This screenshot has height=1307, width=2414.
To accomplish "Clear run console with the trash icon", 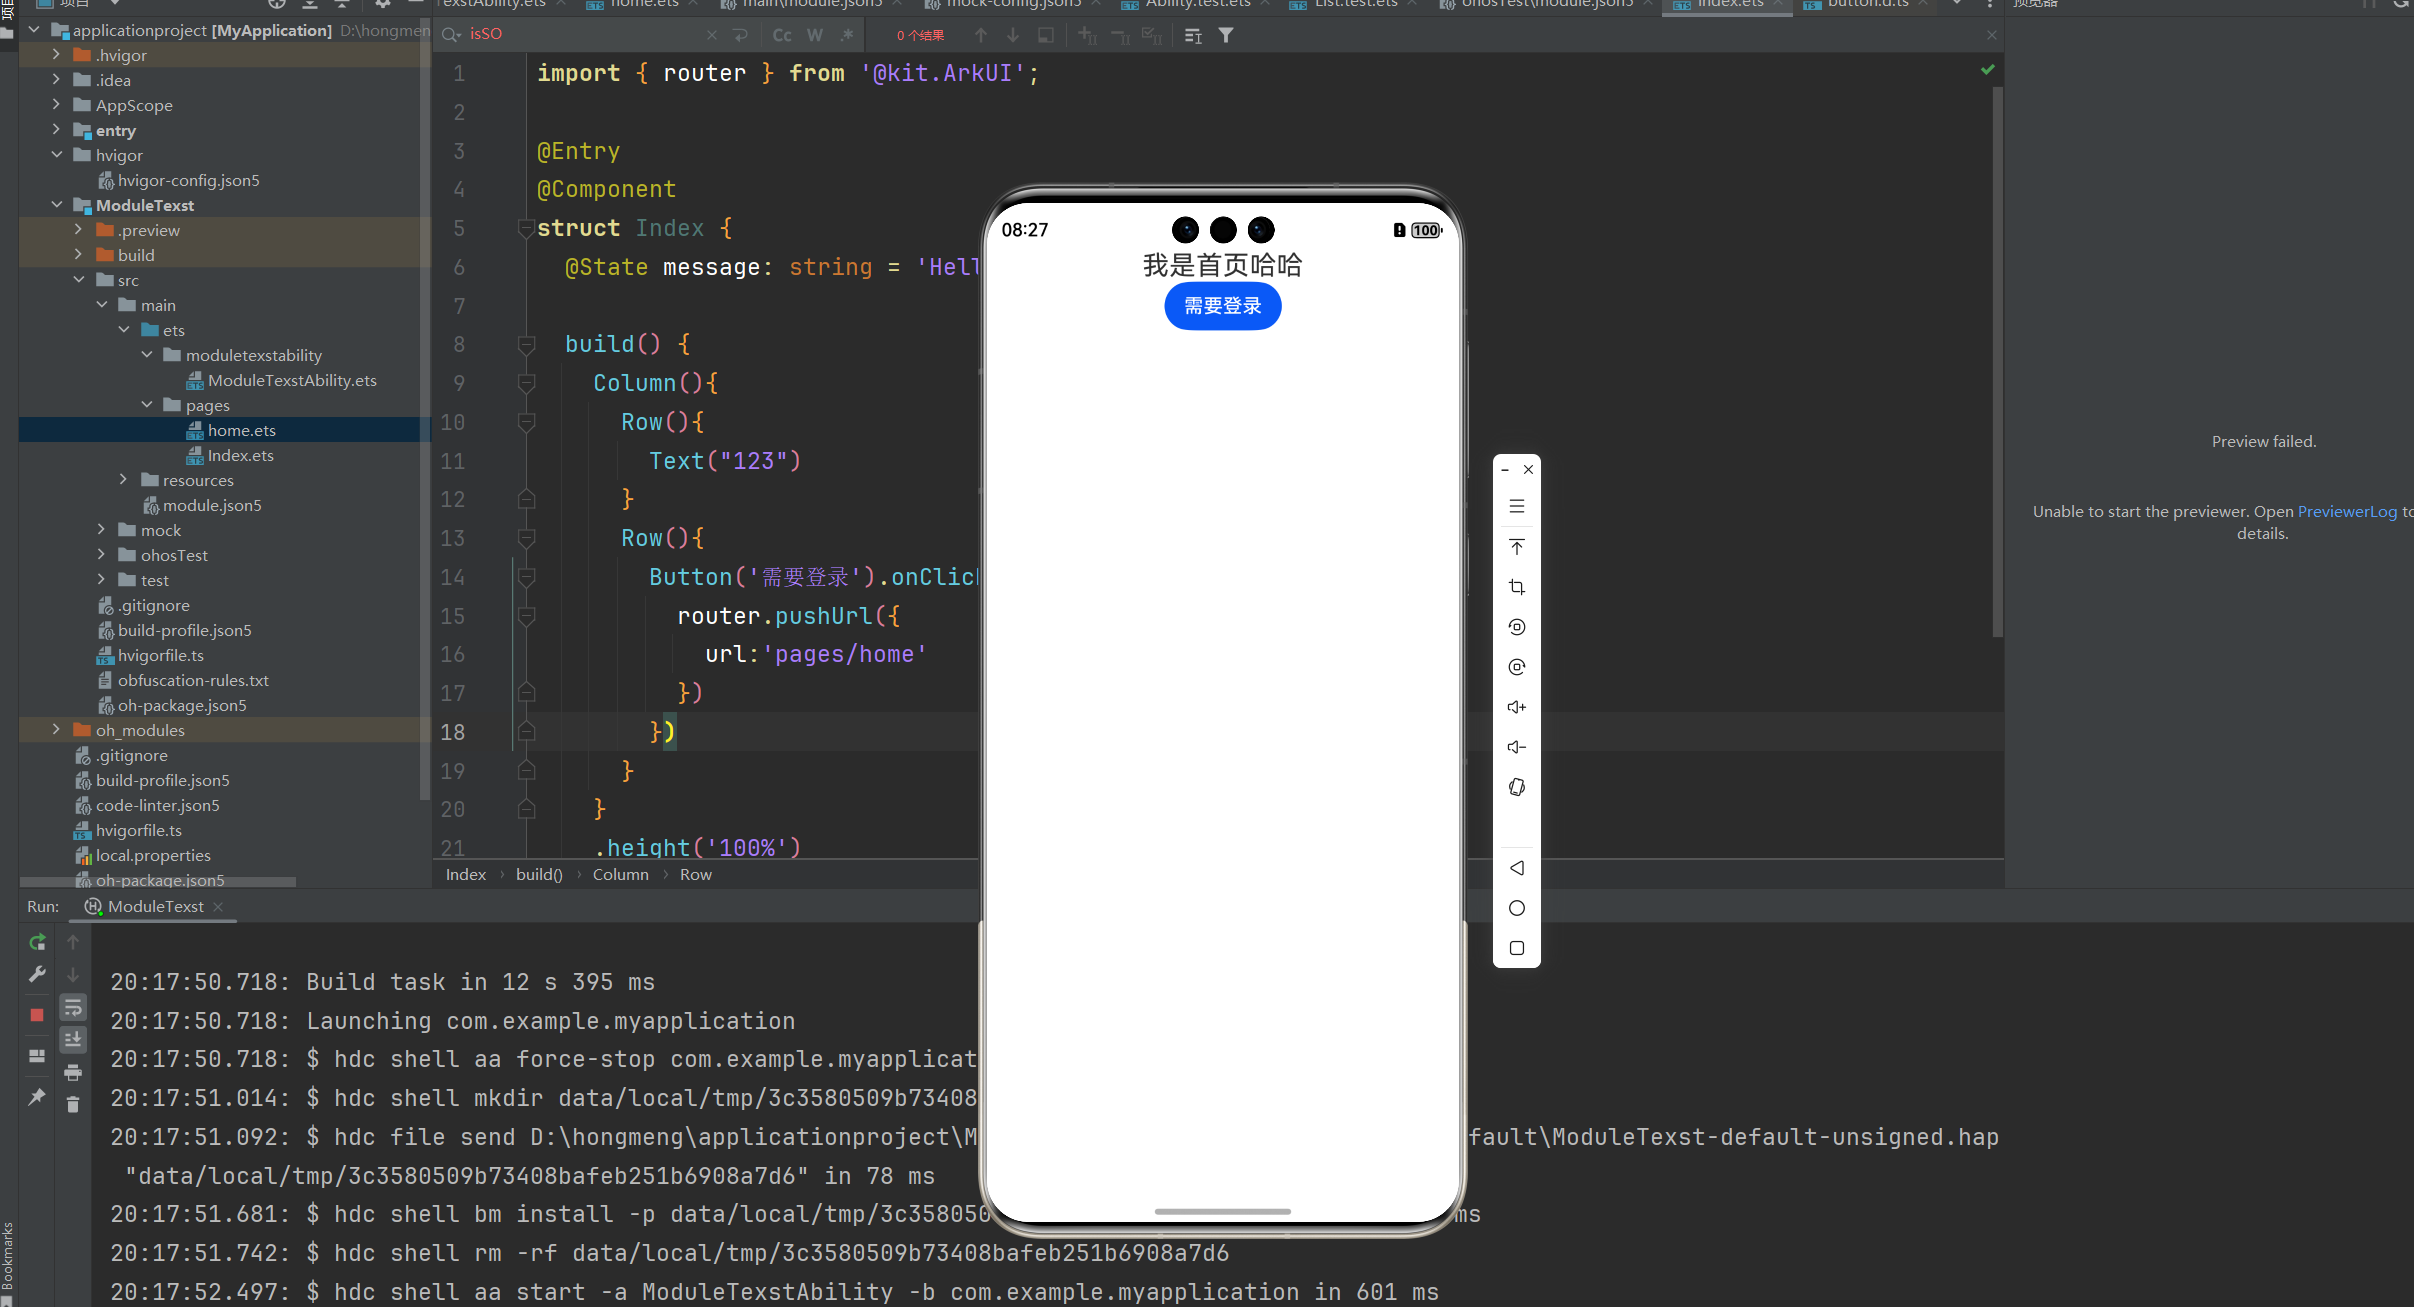I will pyautogui.click(x=73, y=1104).
